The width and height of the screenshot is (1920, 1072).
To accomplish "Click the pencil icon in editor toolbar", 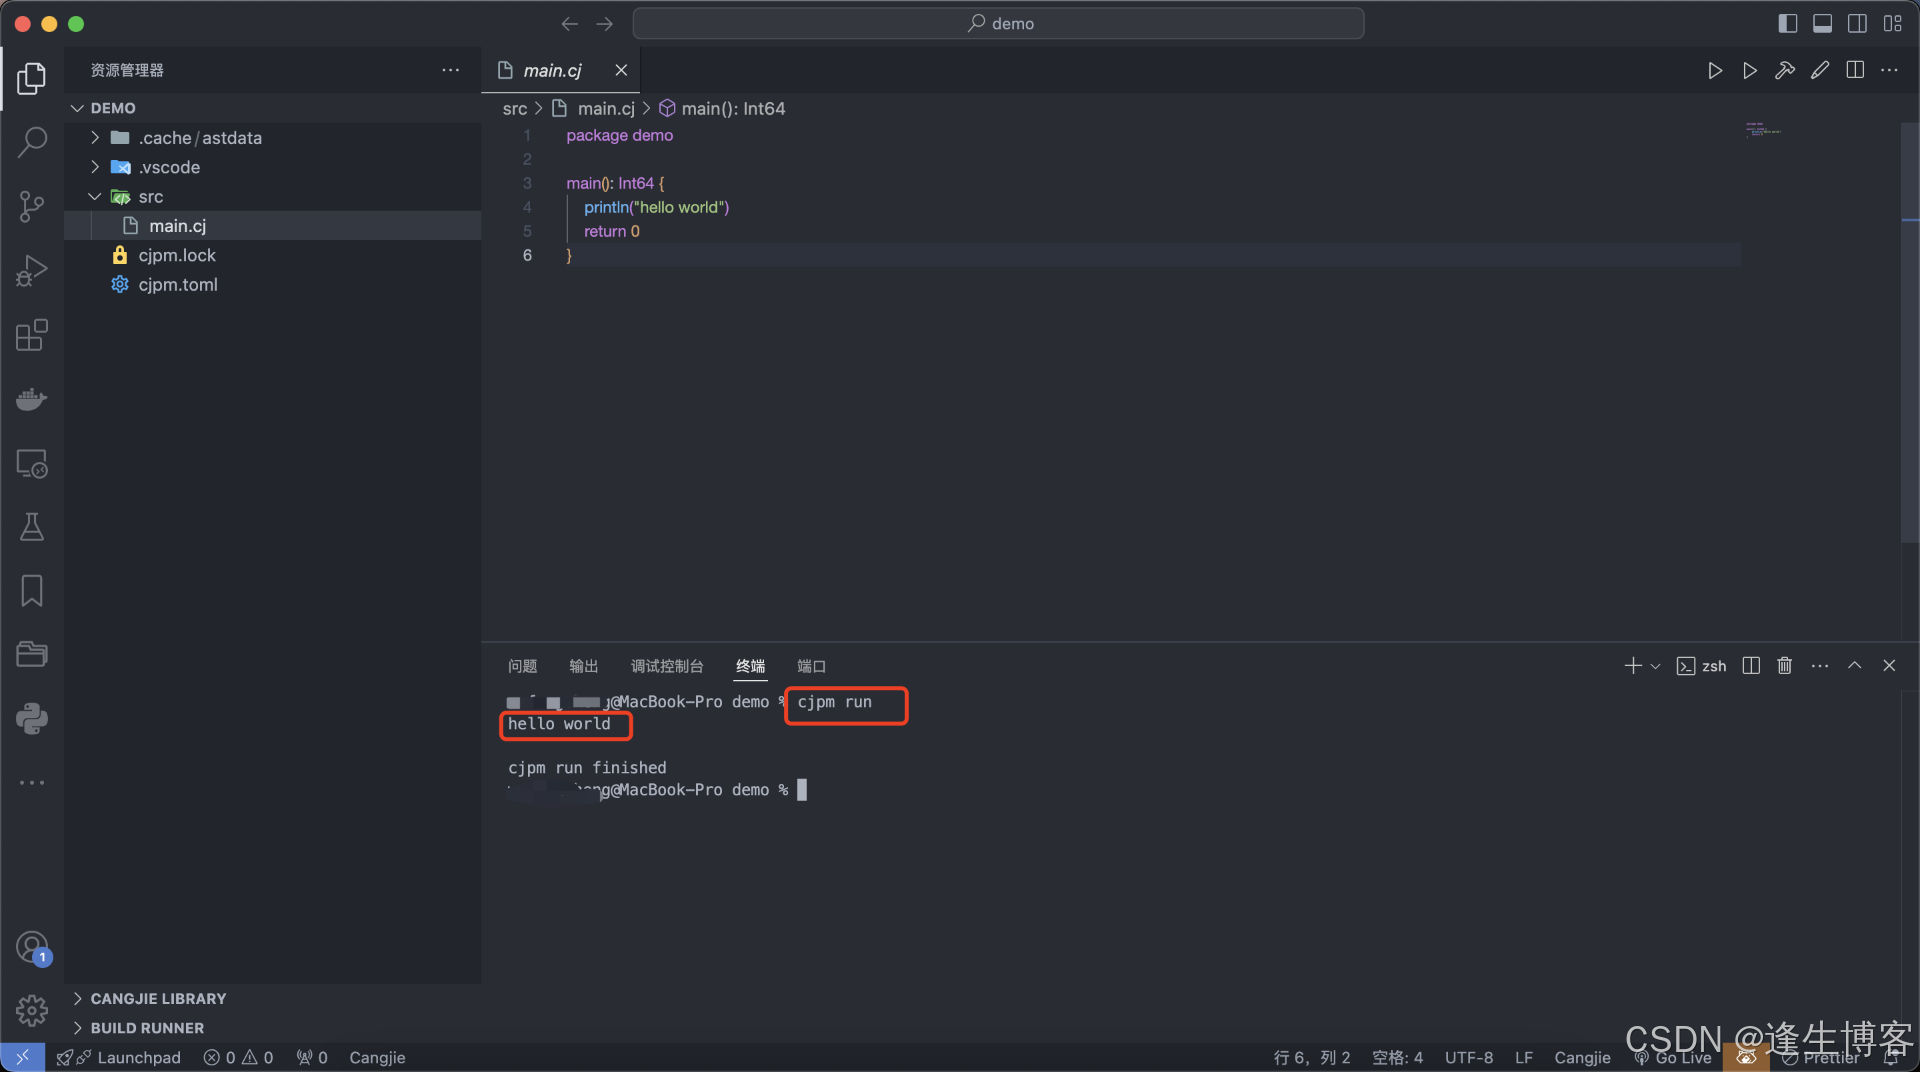I will (1820, 70).
